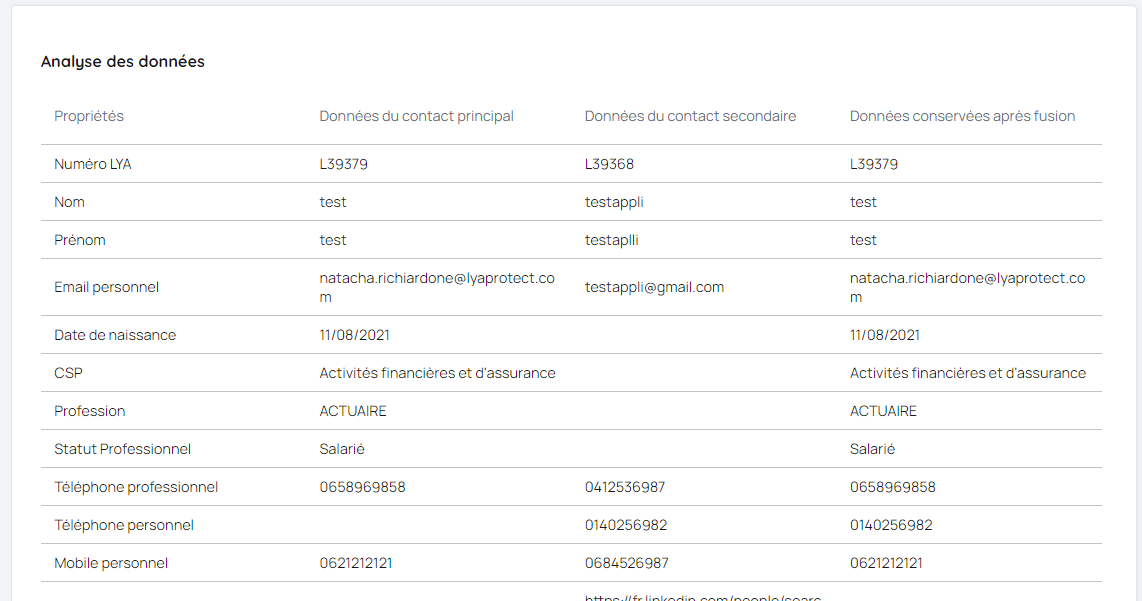Click the secondary contact first name "testaplli"
1142x601 pixels.
tap(611, 240)
